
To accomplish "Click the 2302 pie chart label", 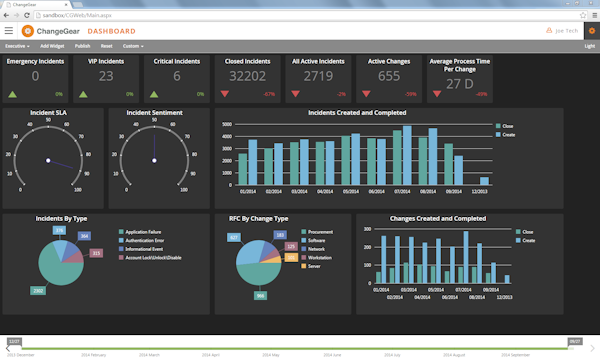I will click(x=38, y=291).
